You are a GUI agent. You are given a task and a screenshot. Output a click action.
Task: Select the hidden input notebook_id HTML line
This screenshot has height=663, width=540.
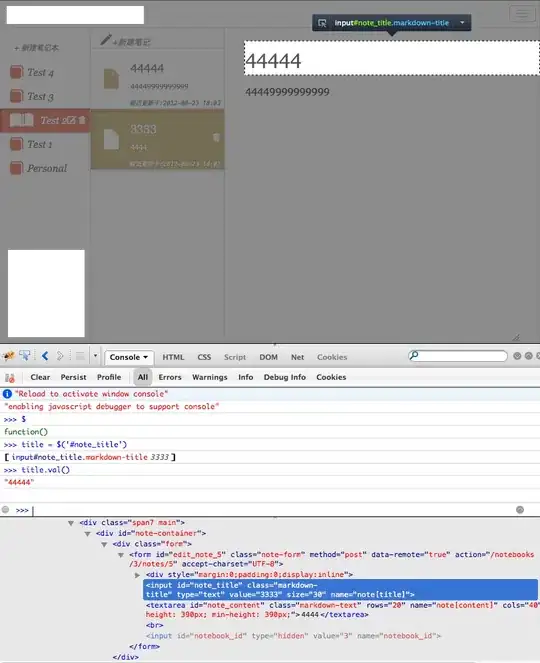293,636
